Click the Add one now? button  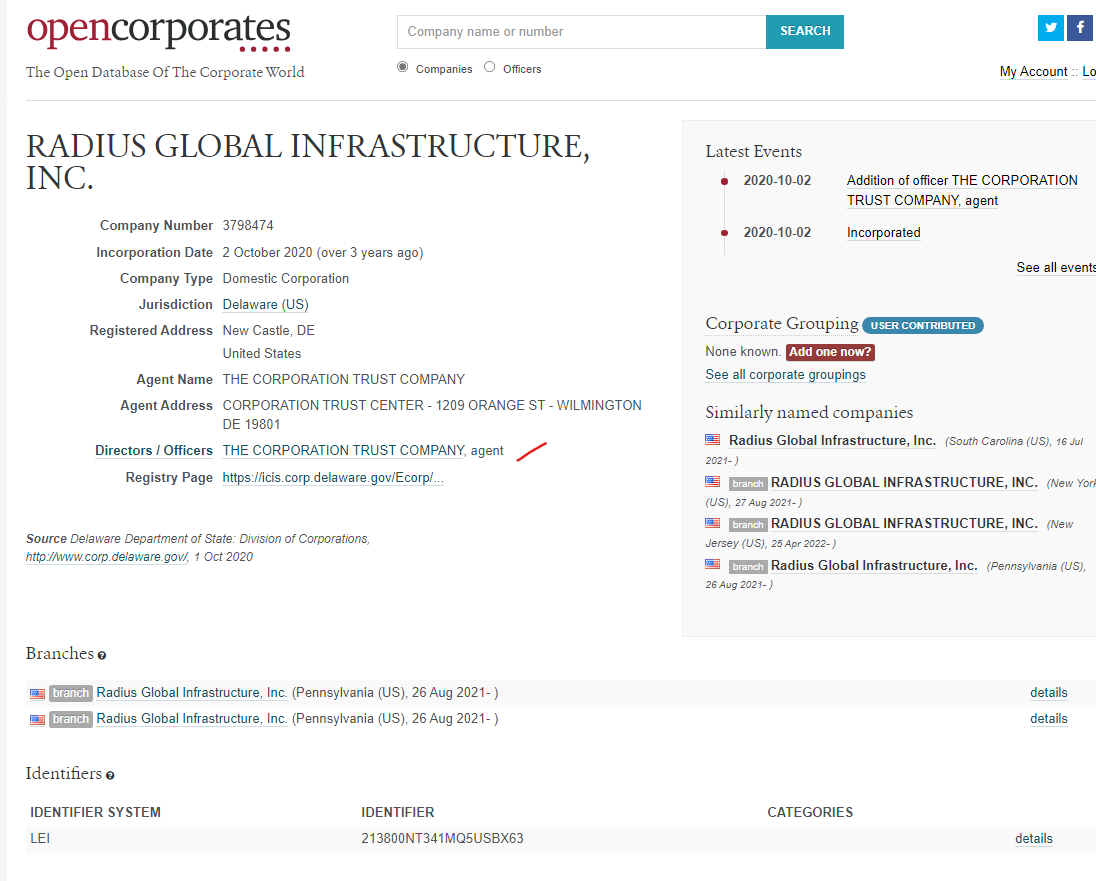(830, 352)
